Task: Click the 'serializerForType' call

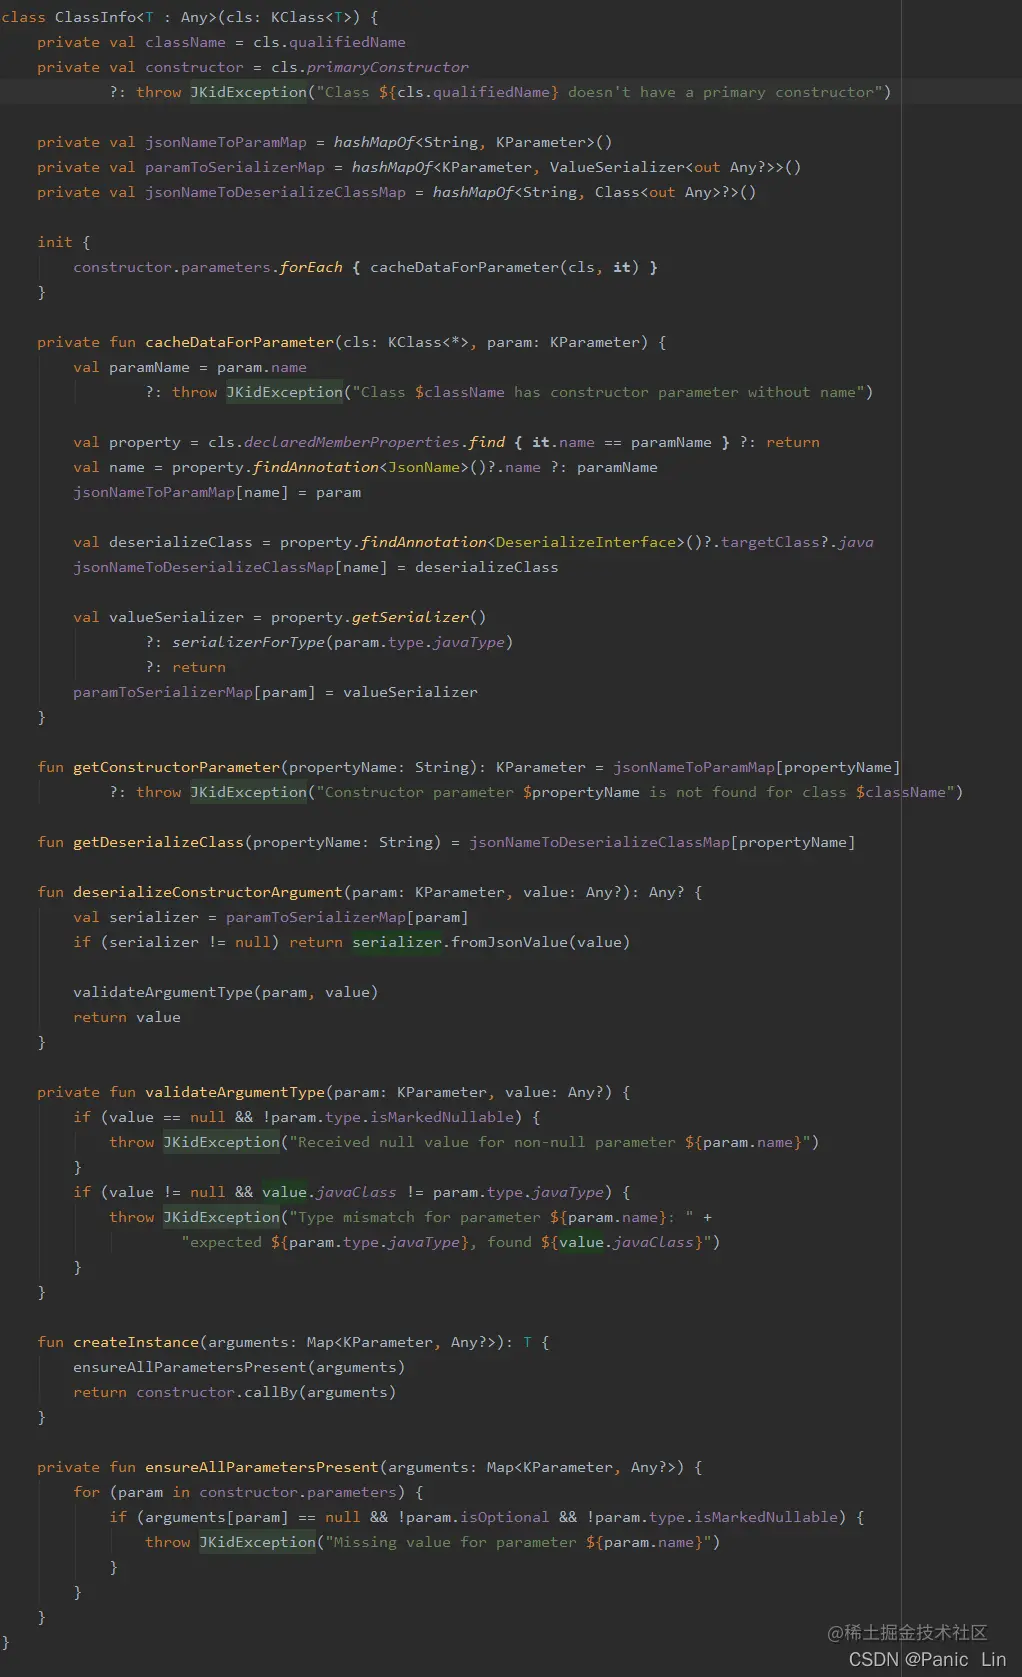Action: click(248, 642)
